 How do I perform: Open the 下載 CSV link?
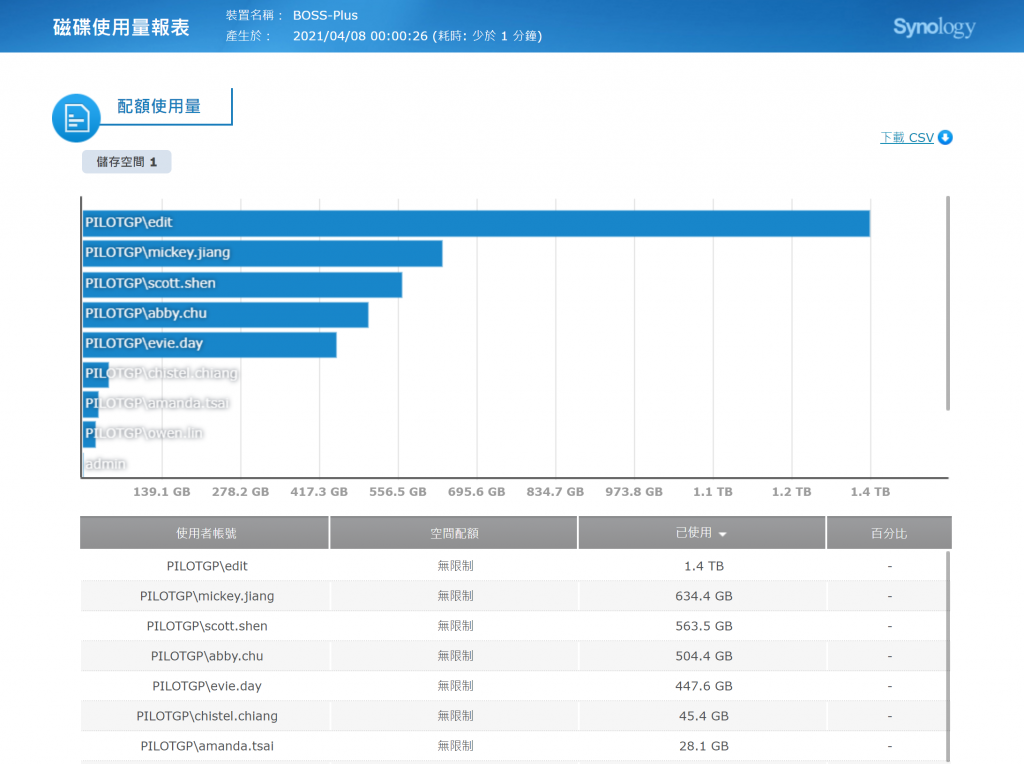click(x=906, y=138)
